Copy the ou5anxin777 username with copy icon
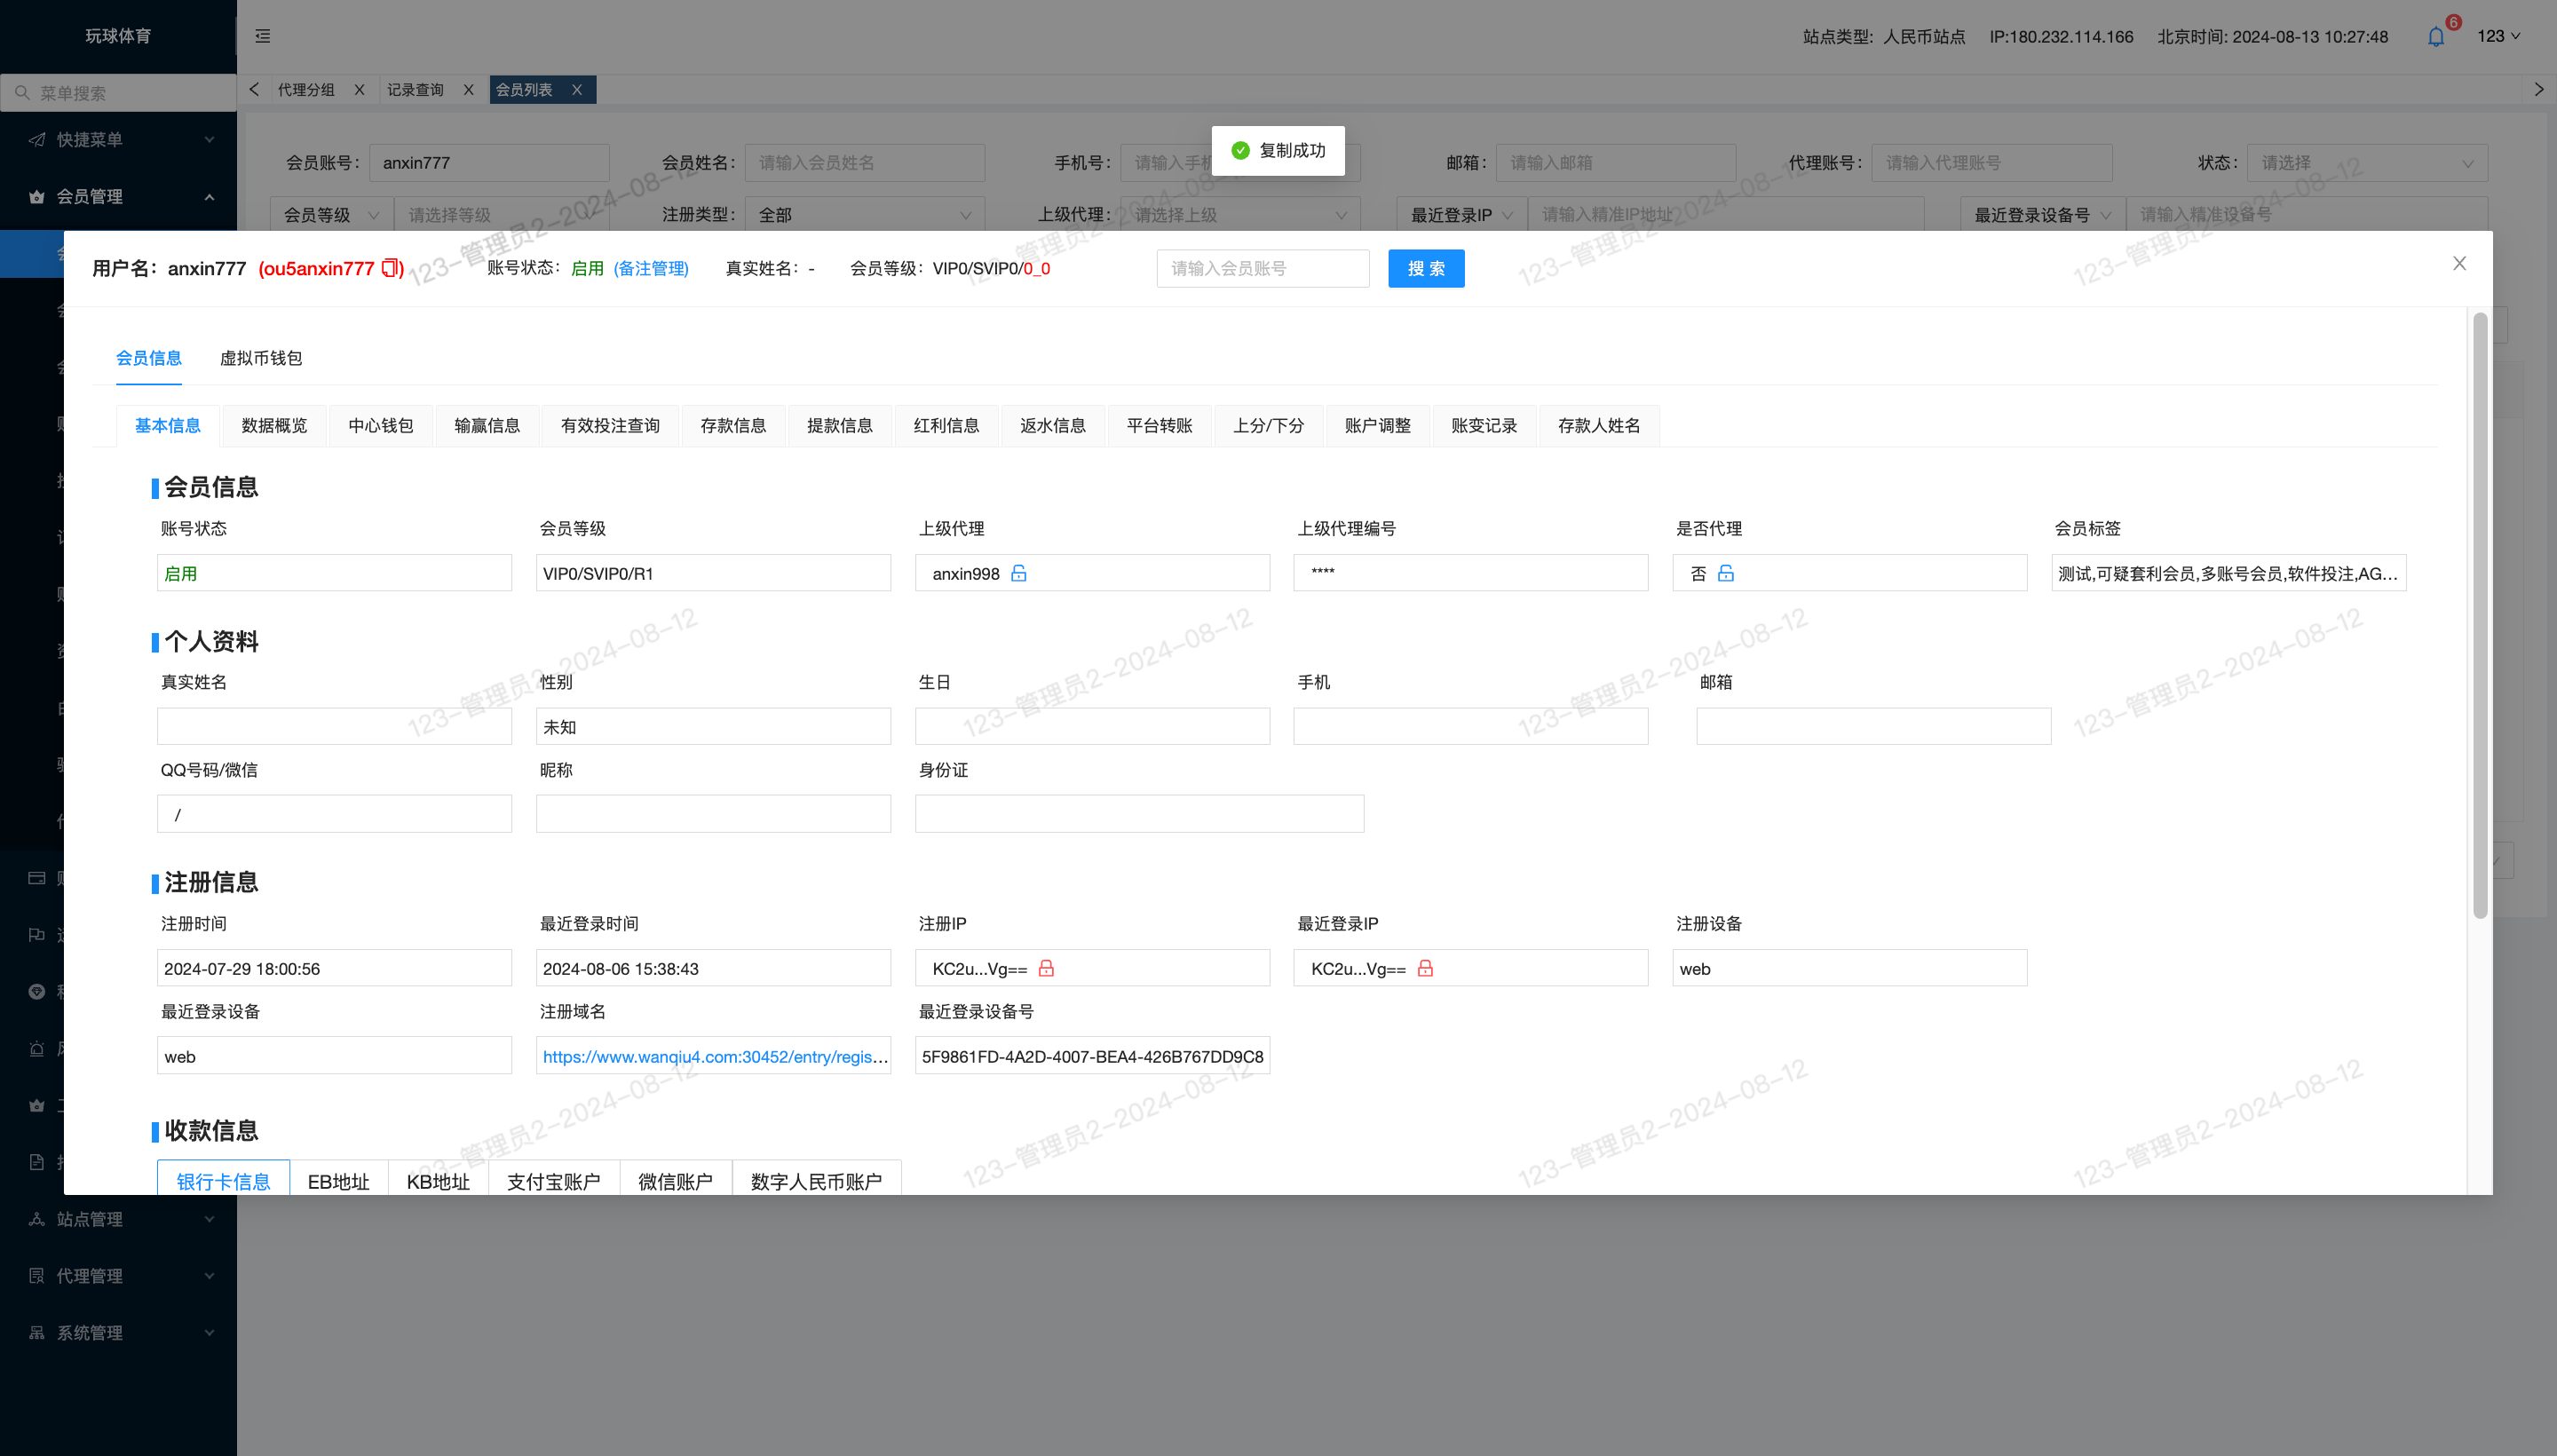This screenshot has height=1456, width=2557. click(391, 268)
